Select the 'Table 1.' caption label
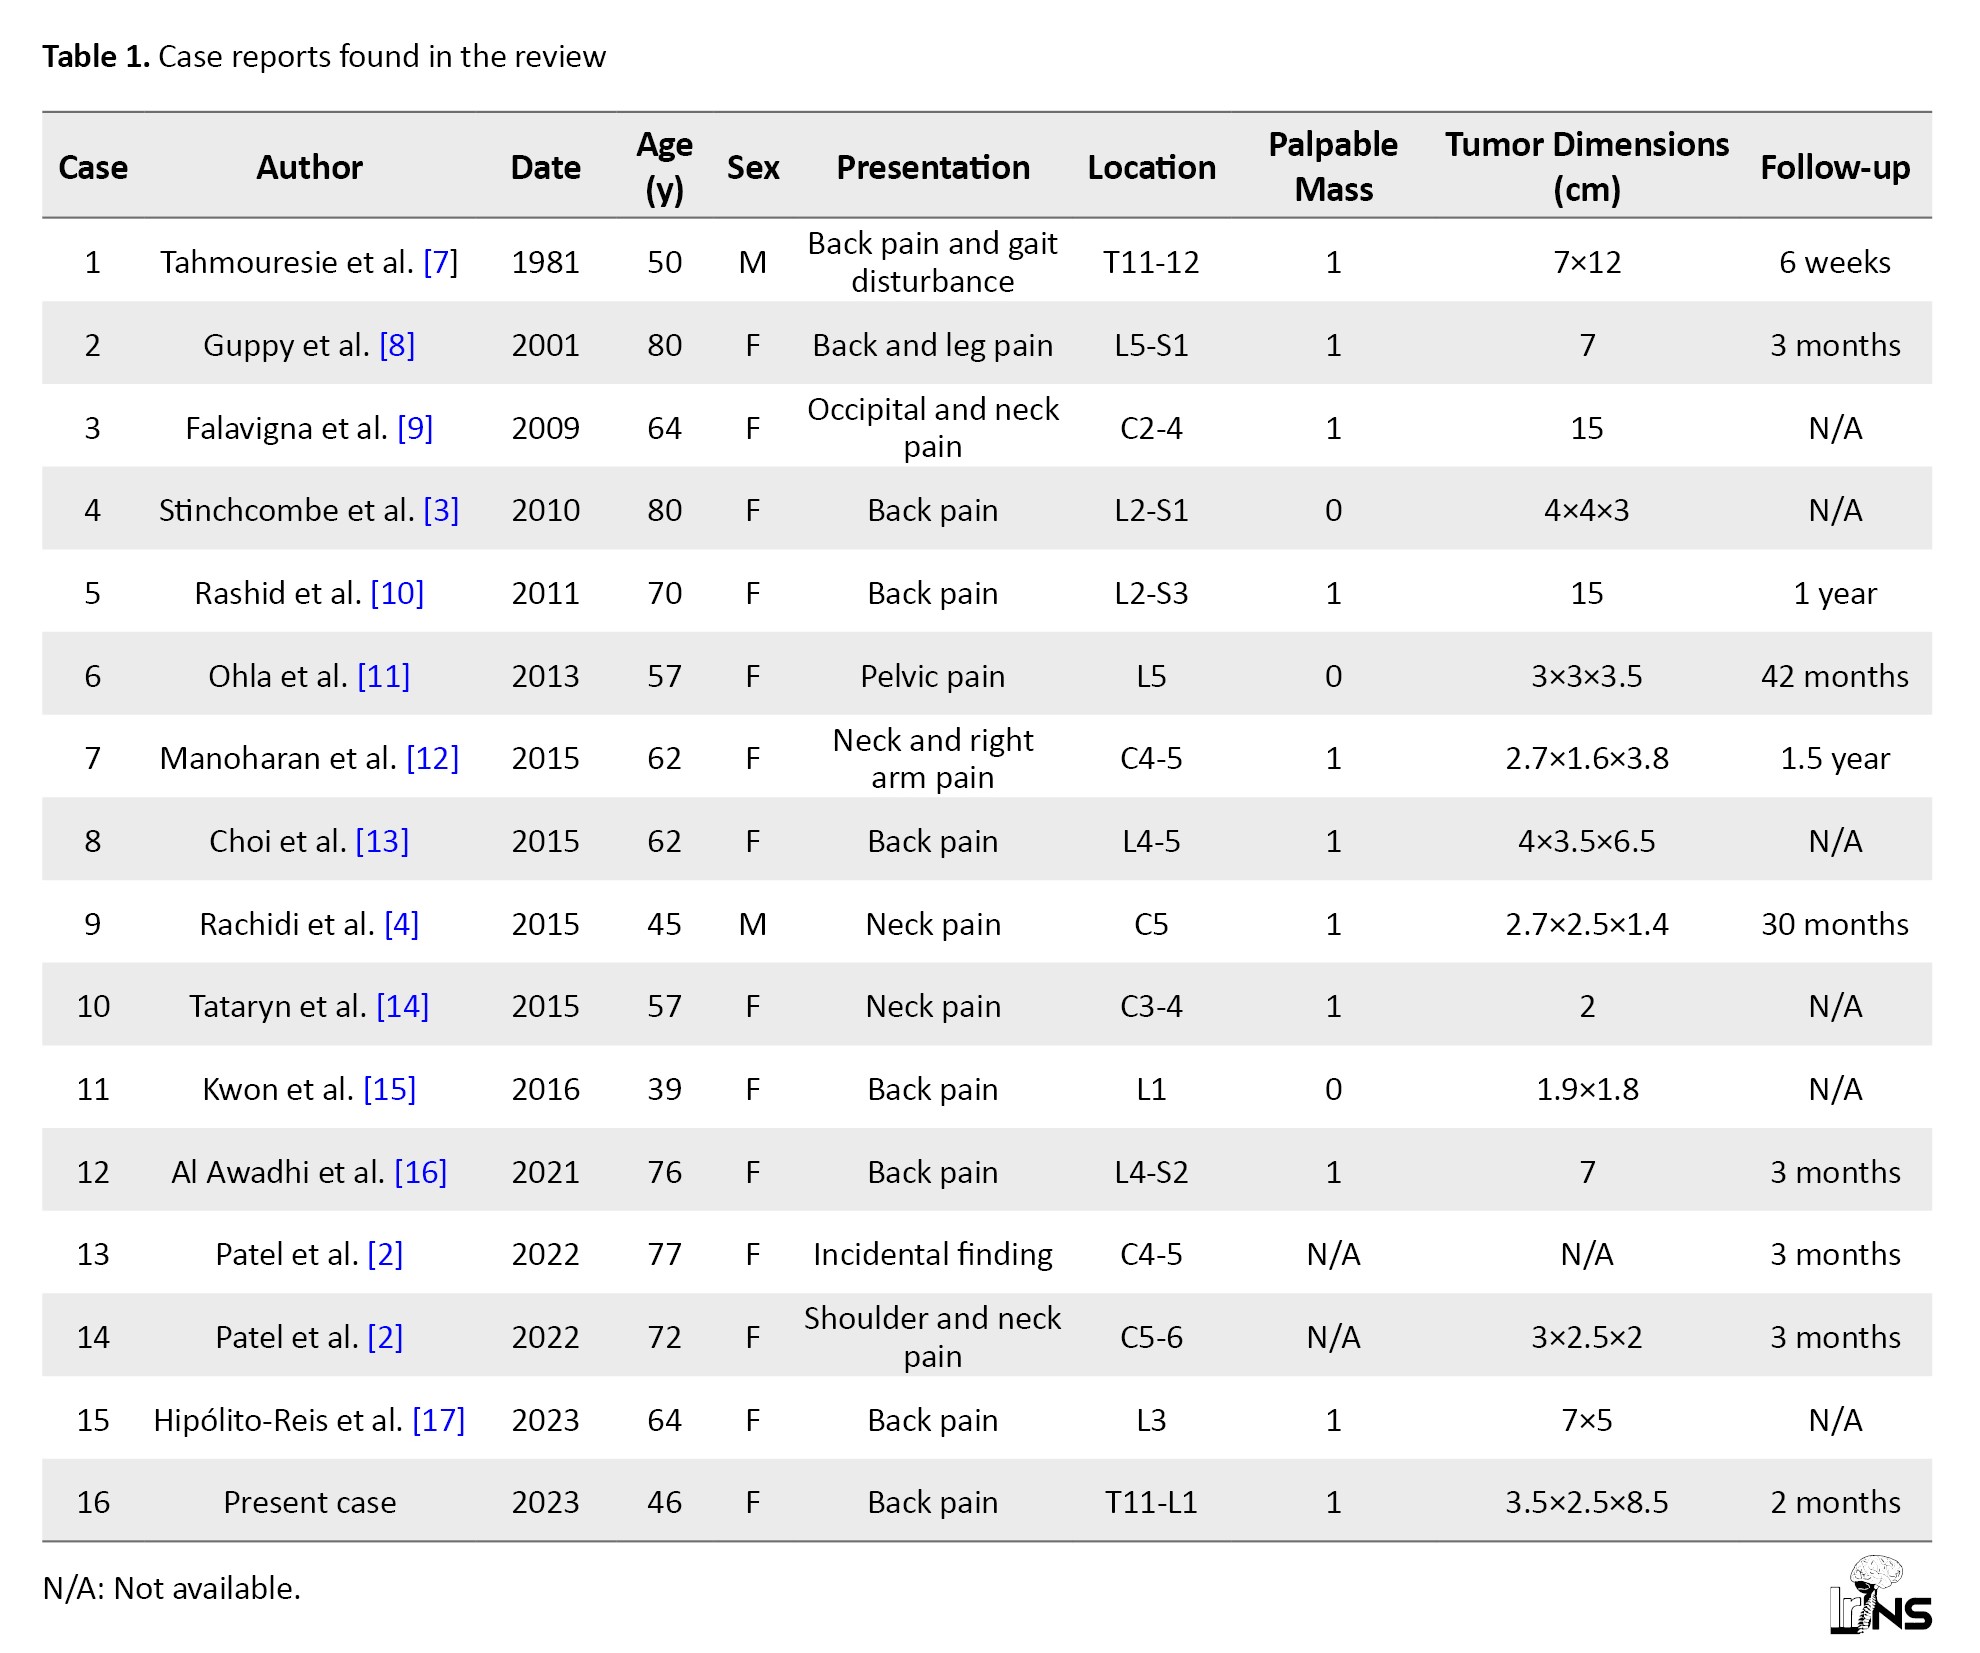Screen dimensions: 1980x1653 click(96, 57)
